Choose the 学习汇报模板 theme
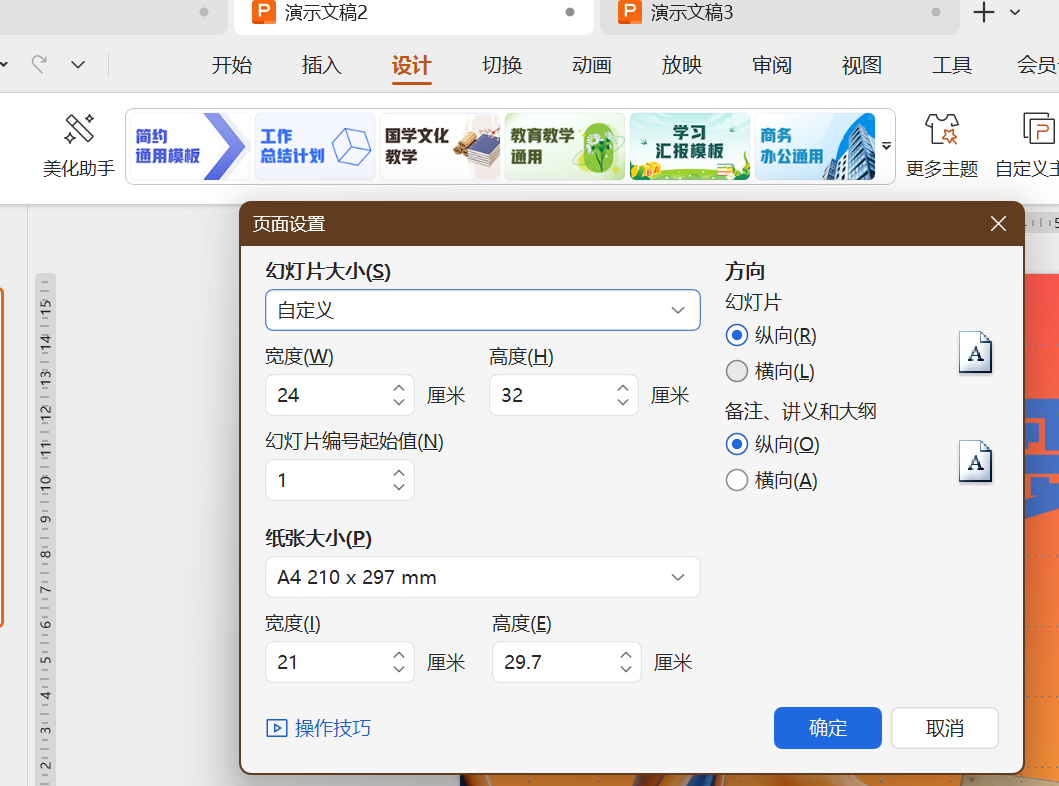The image size is (1059, 786). [x=690, y=146]
